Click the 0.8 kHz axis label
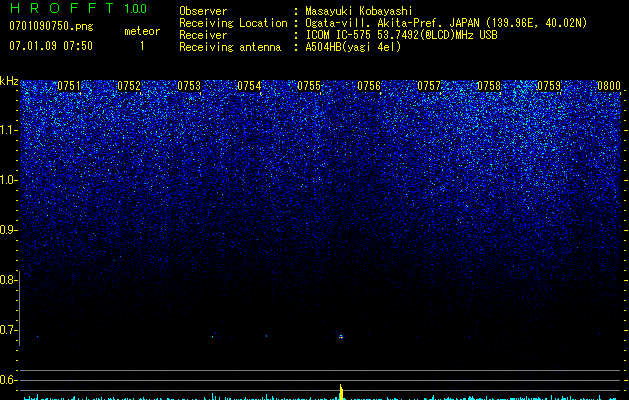This screenshot has width=629, height=400. [9, 280]
